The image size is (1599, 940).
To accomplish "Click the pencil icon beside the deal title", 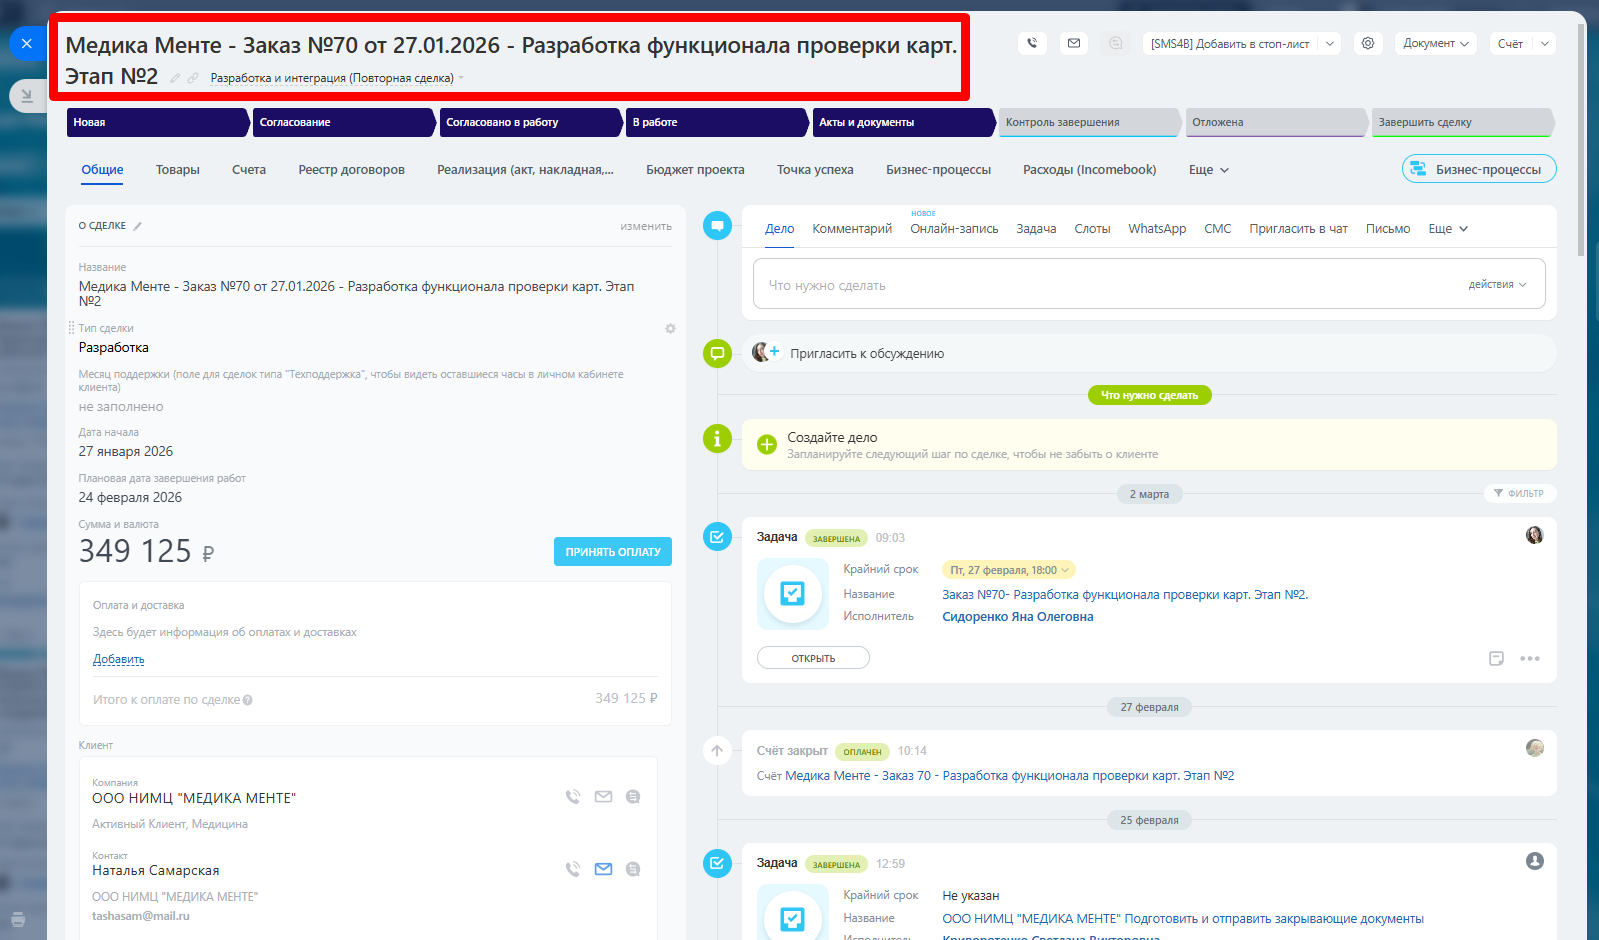I will 175,78.
